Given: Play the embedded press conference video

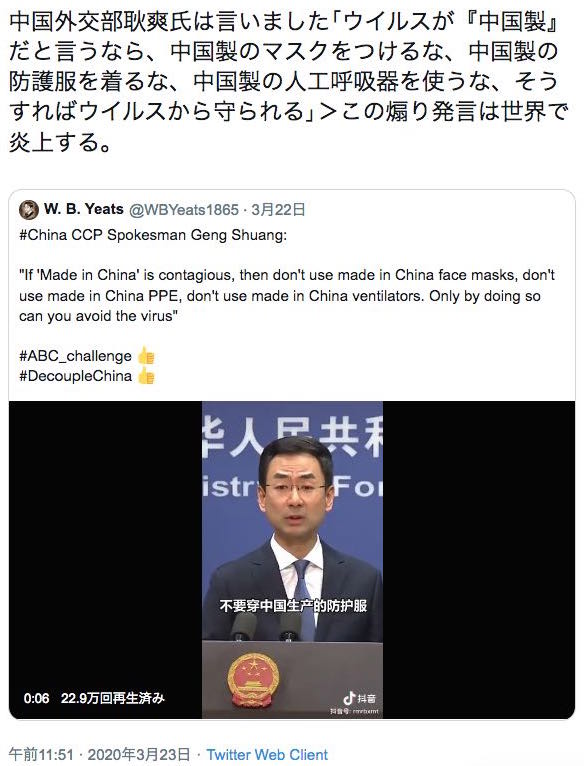Looking at the screenshot, I should [292, 560].
